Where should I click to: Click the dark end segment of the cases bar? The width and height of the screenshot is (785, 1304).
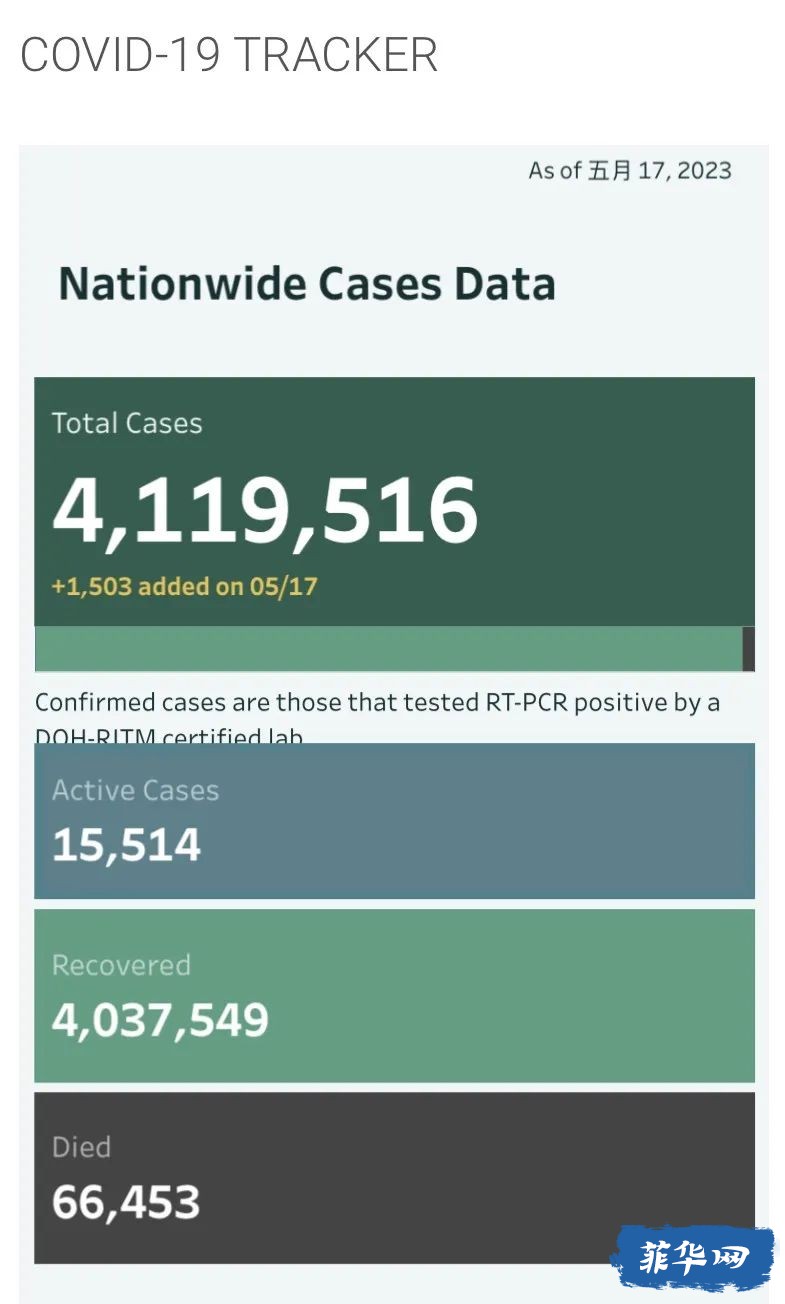[749, 649]
